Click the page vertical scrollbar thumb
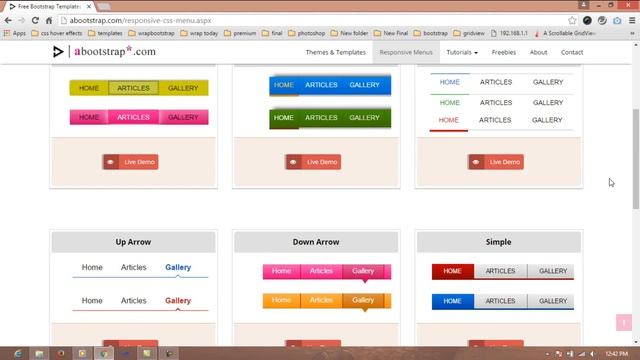 click(636, 159)
